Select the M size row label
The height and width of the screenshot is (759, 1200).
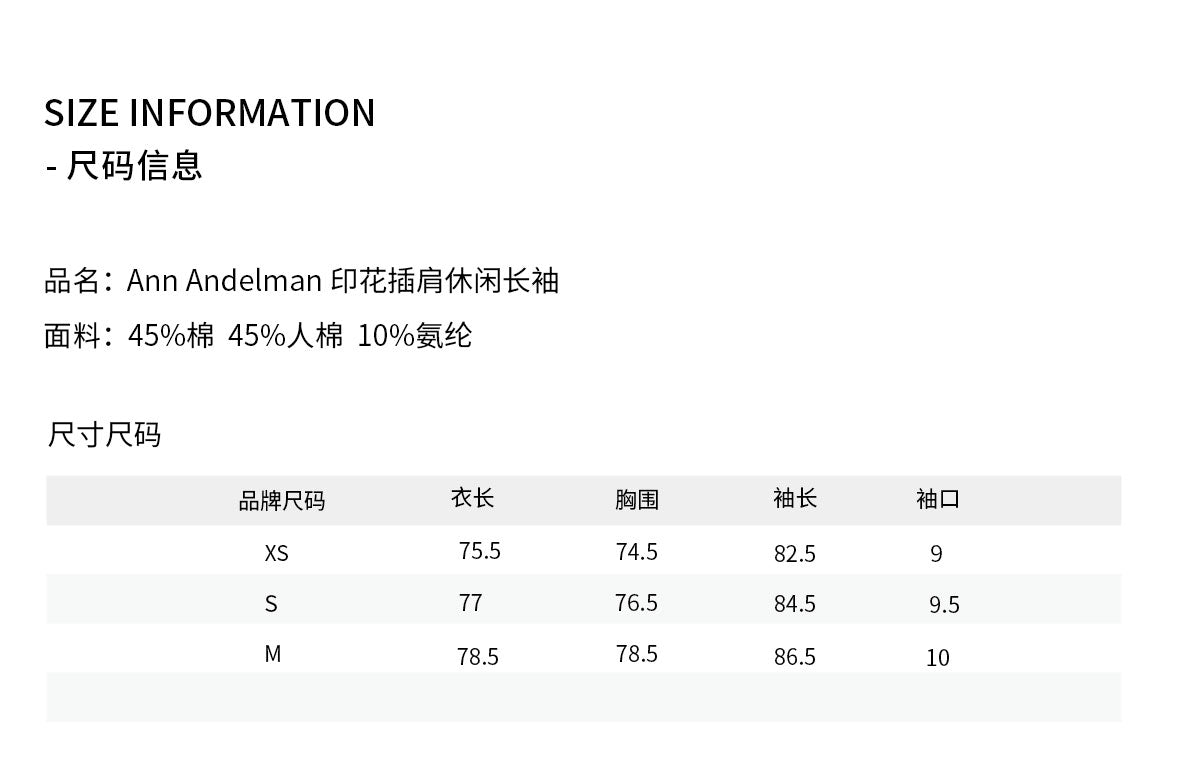pos(273,654)
